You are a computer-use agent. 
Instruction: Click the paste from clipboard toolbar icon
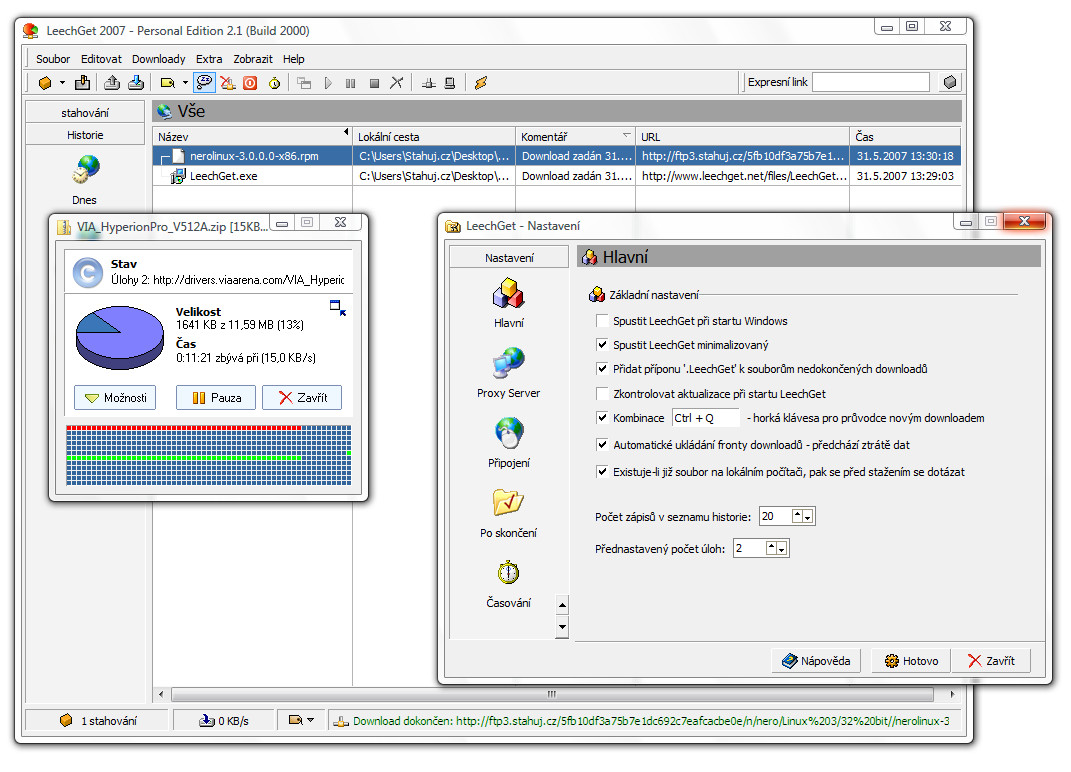[82, 83]
